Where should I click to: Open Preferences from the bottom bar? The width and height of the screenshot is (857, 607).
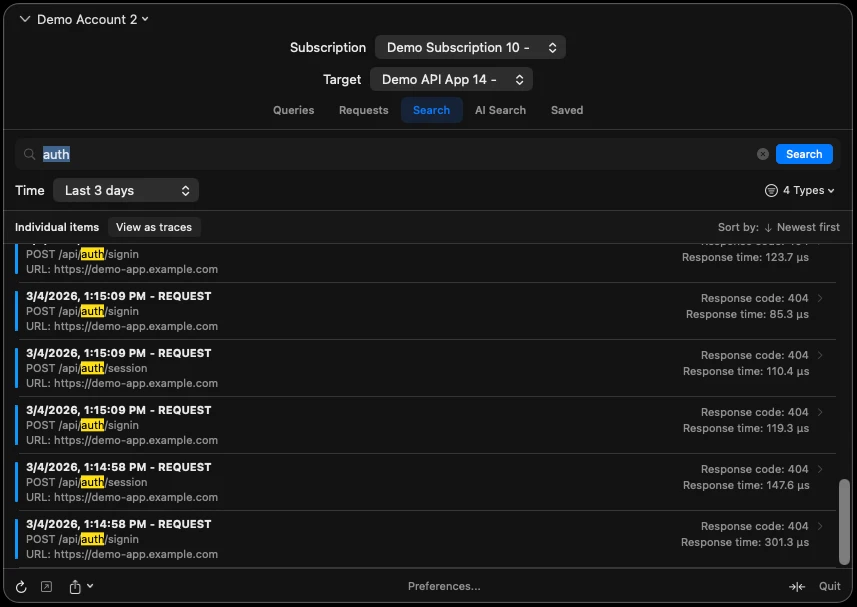pos(443,586)
